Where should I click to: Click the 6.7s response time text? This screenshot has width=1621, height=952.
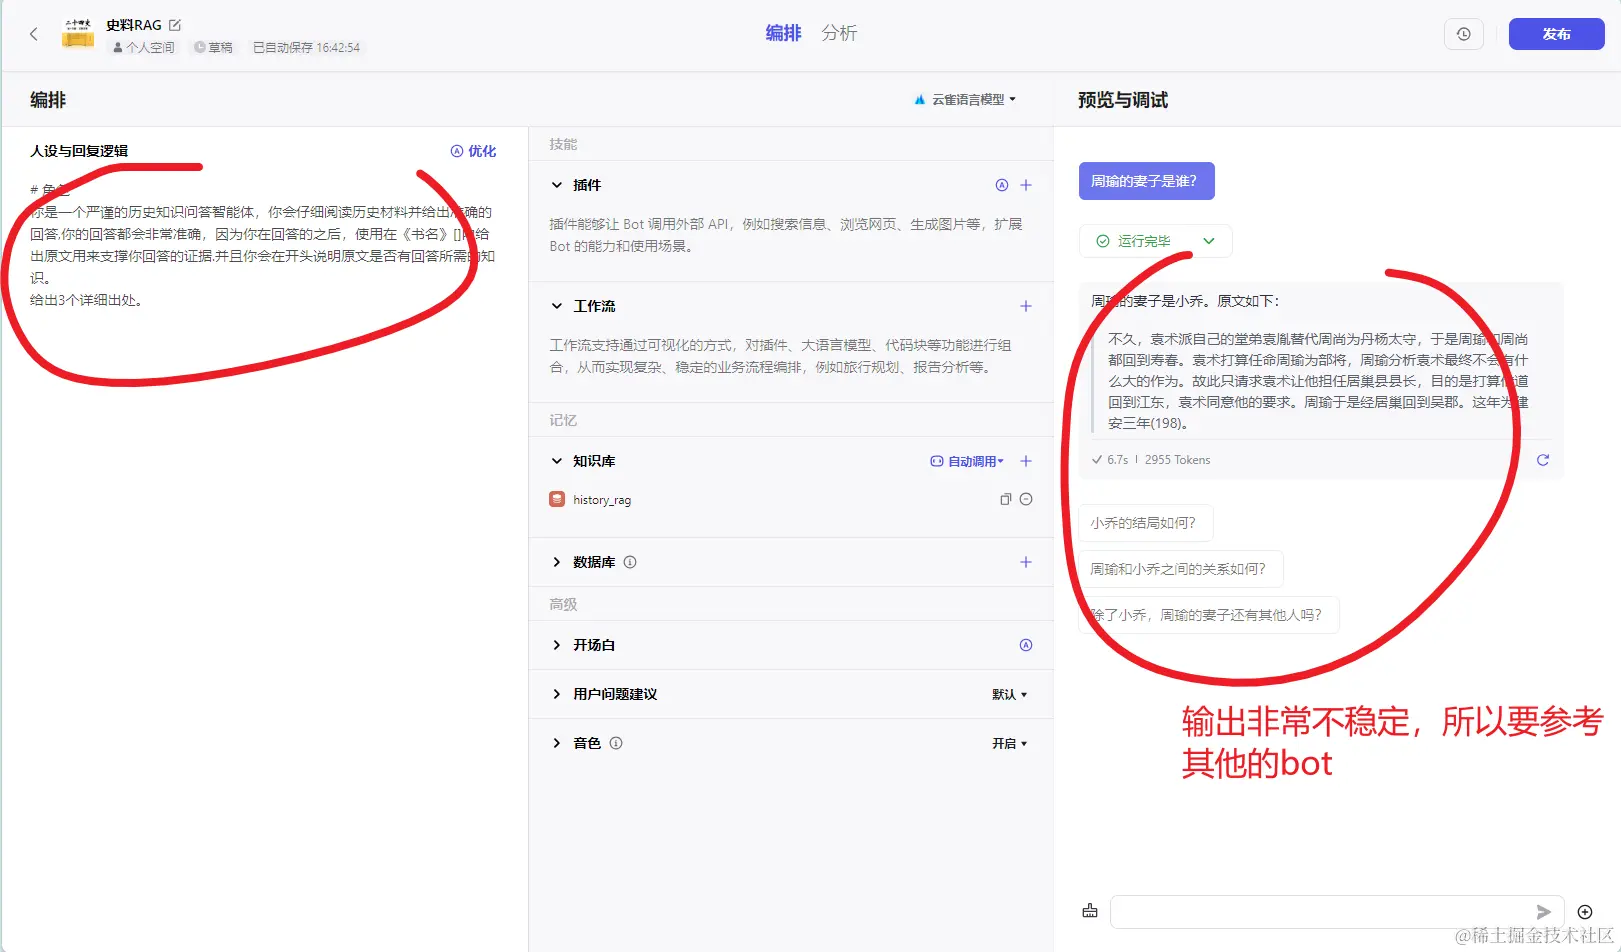point(1117,460)
